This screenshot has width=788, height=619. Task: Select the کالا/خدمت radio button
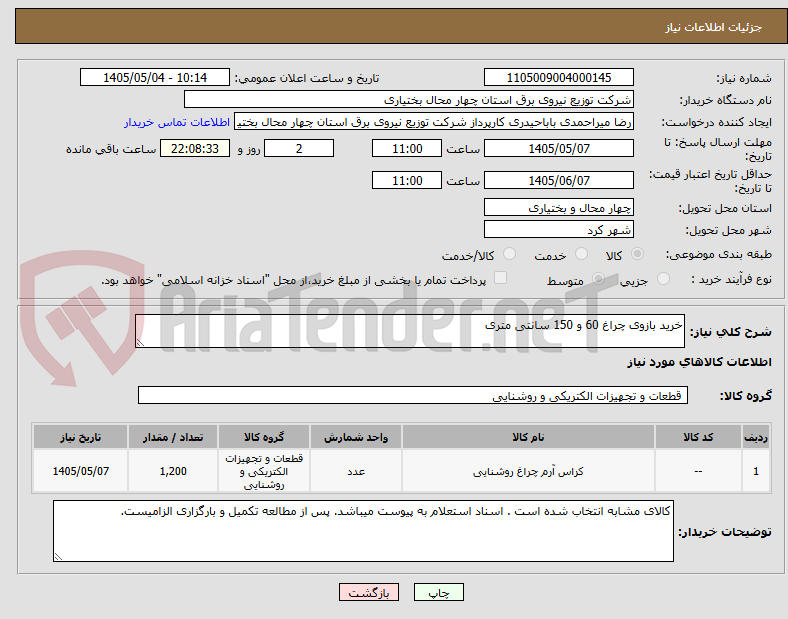(510, 254)
